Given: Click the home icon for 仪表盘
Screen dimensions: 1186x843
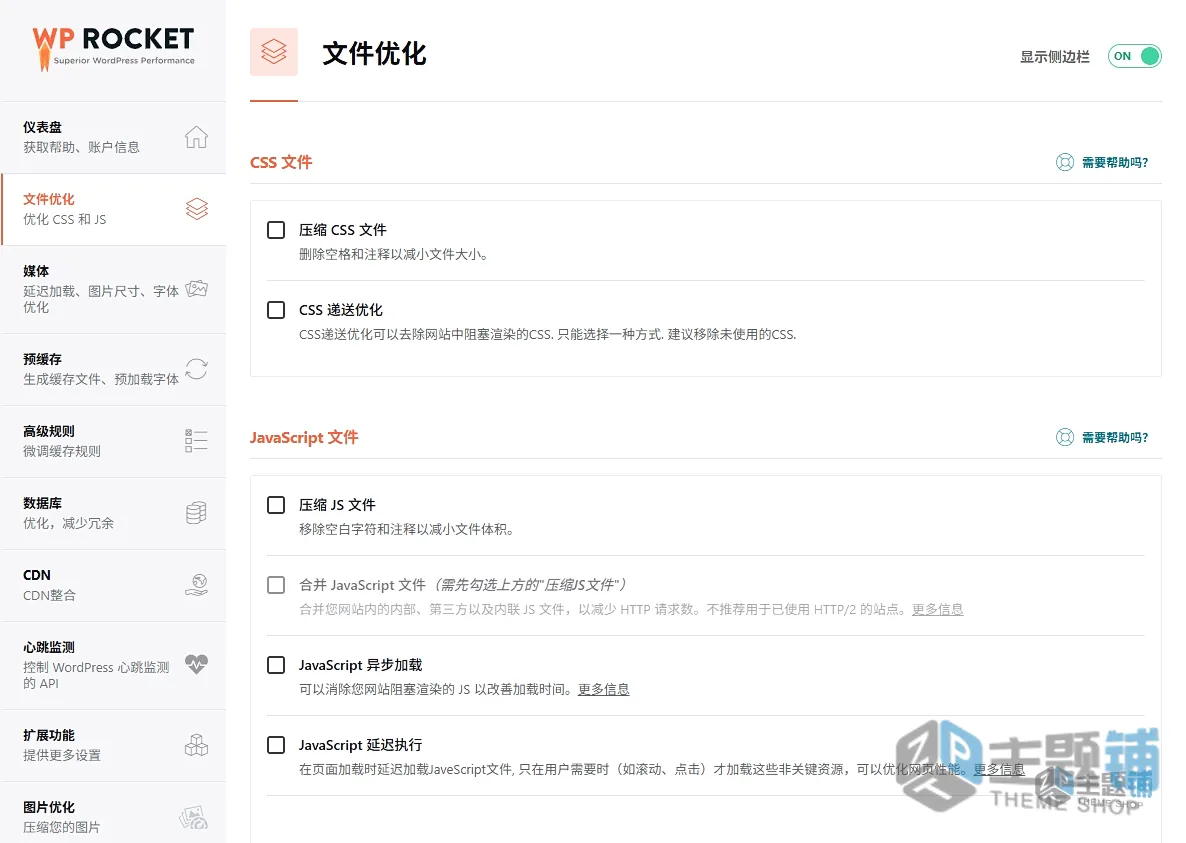Looking at the screenshot, I should point(196,137).
